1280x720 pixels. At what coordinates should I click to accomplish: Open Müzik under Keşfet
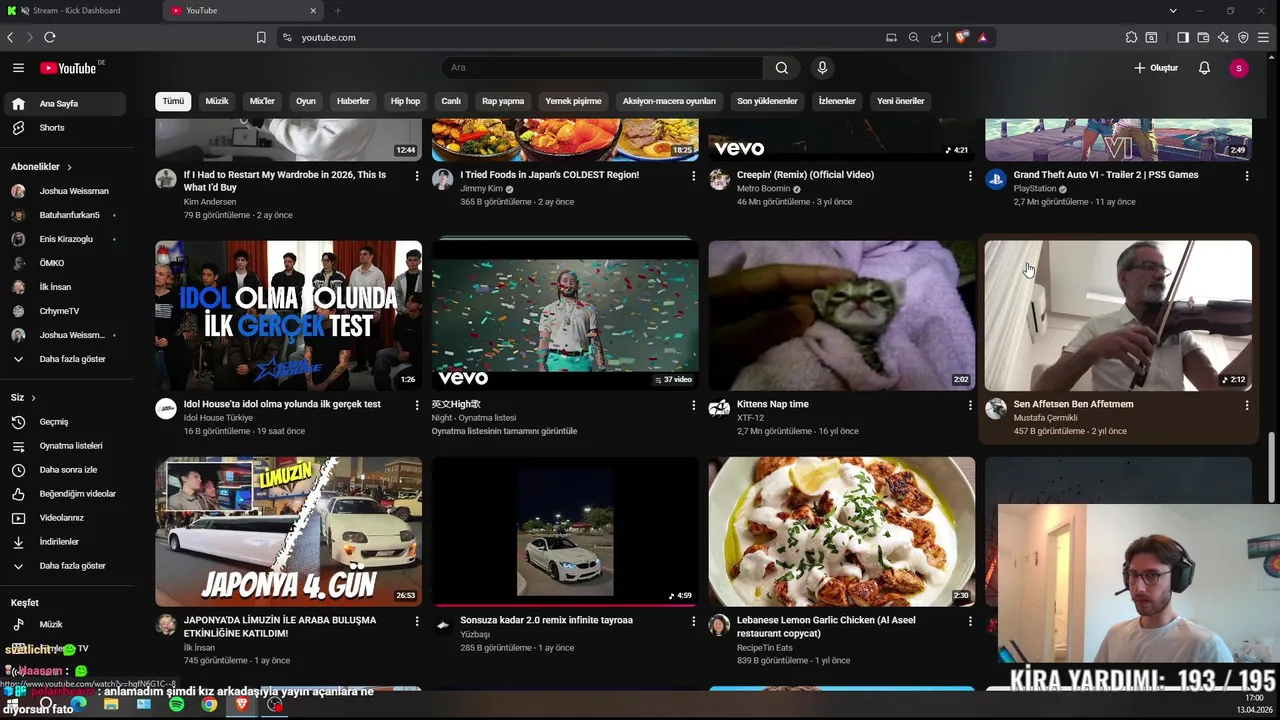(x=63, y=624)
